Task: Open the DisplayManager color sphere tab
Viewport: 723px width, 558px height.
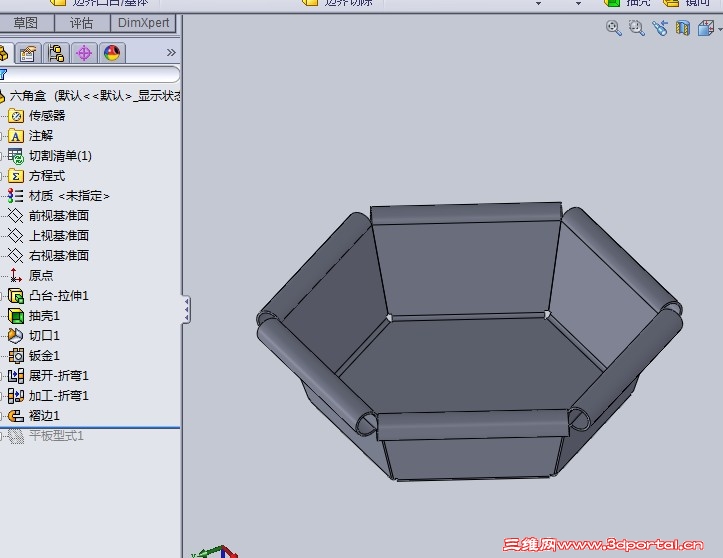Action: click(x=112, y=53)
